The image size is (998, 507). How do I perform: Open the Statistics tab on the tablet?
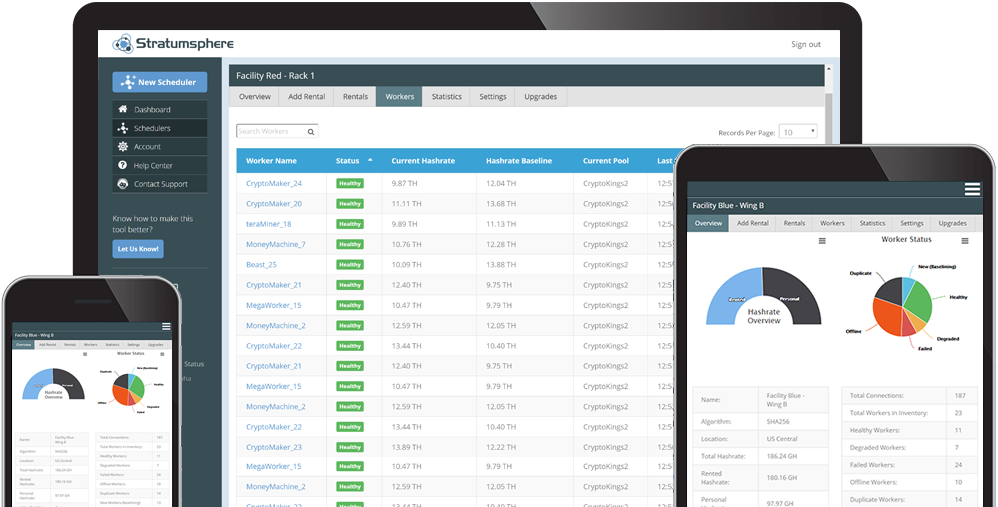[x=872, y=223]
